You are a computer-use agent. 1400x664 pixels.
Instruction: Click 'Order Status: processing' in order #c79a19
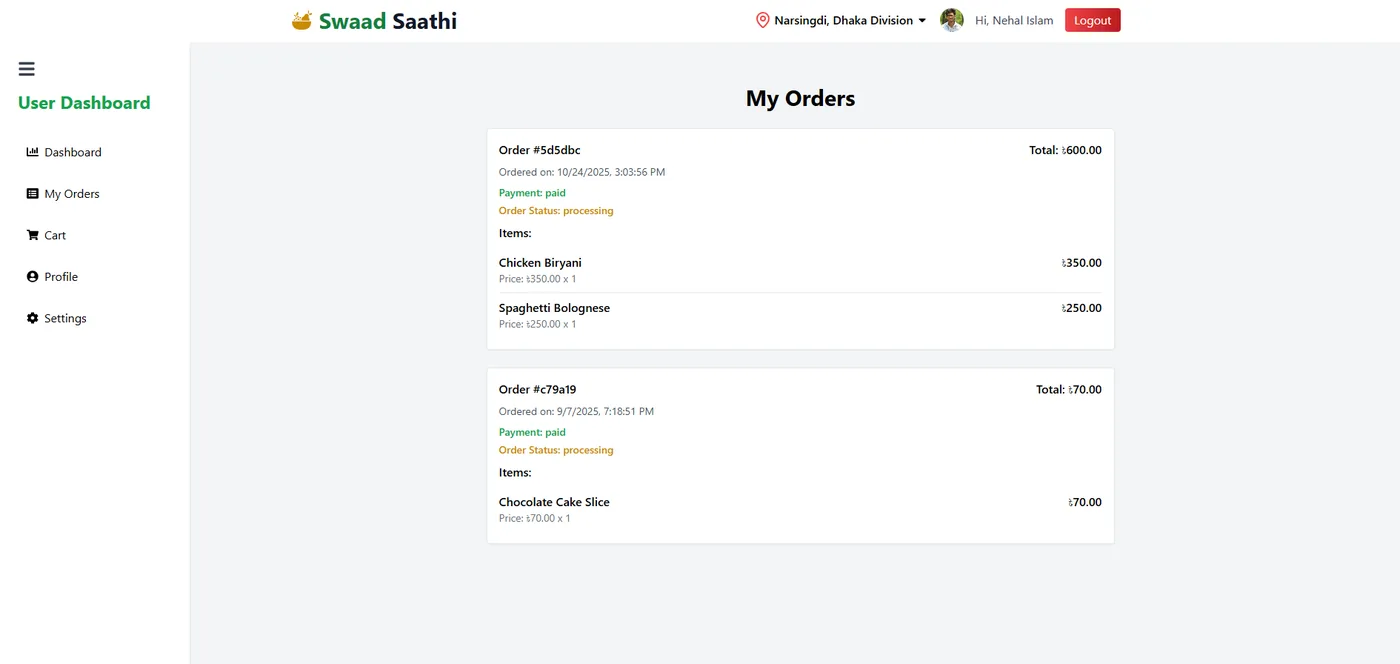(556, 450)
